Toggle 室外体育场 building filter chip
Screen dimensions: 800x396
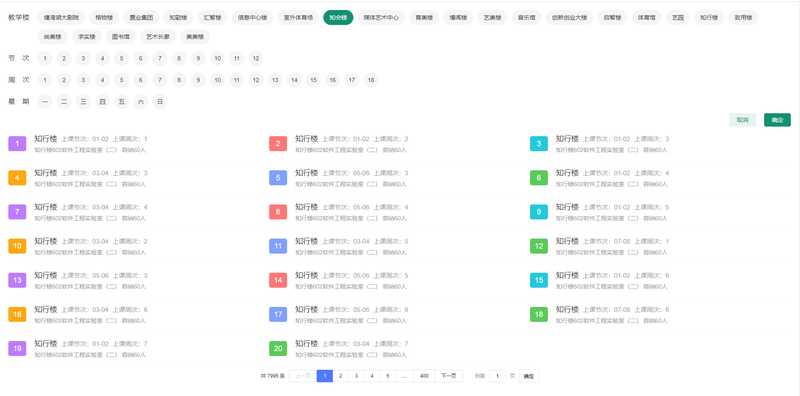point(298,18)
